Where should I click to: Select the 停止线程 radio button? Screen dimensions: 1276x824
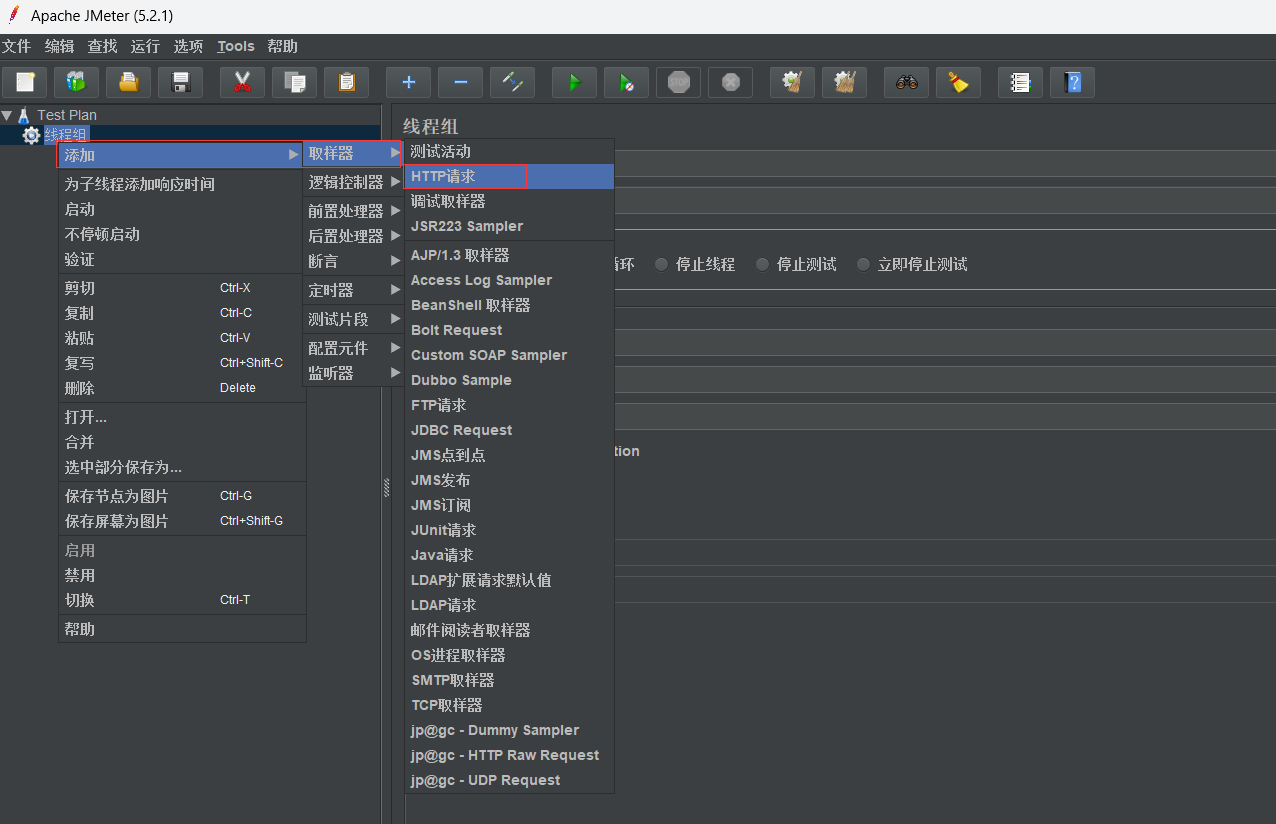click(x=662, y=264)
